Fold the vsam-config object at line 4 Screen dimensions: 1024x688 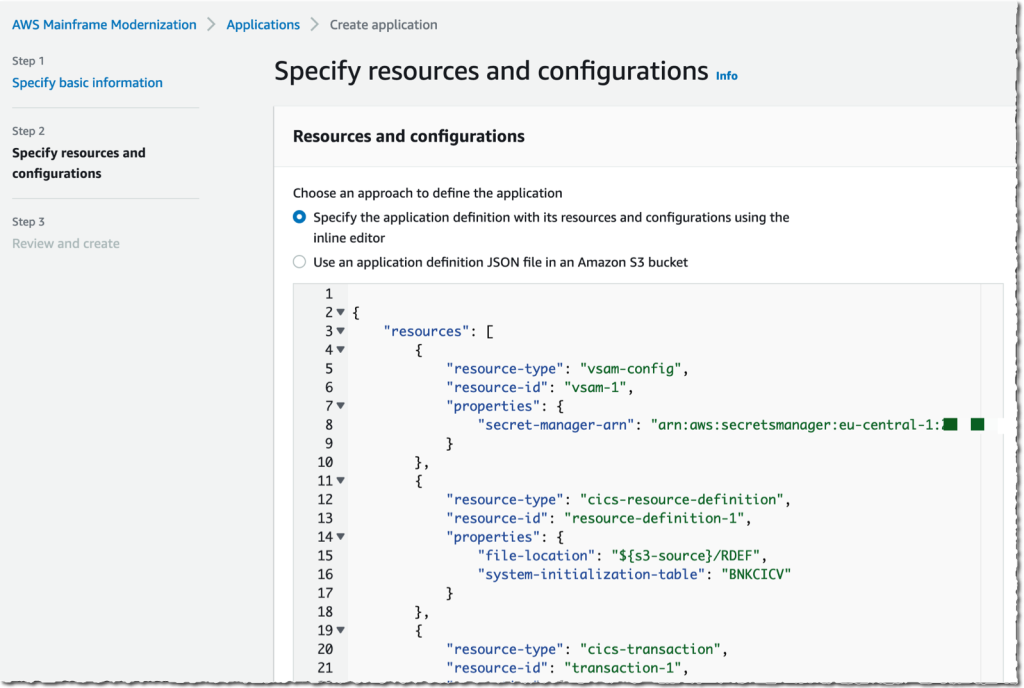click(x=338, y=349)
